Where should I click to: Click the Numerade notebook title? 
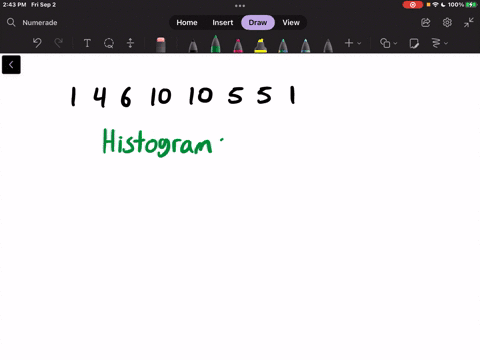click(40, 23)
